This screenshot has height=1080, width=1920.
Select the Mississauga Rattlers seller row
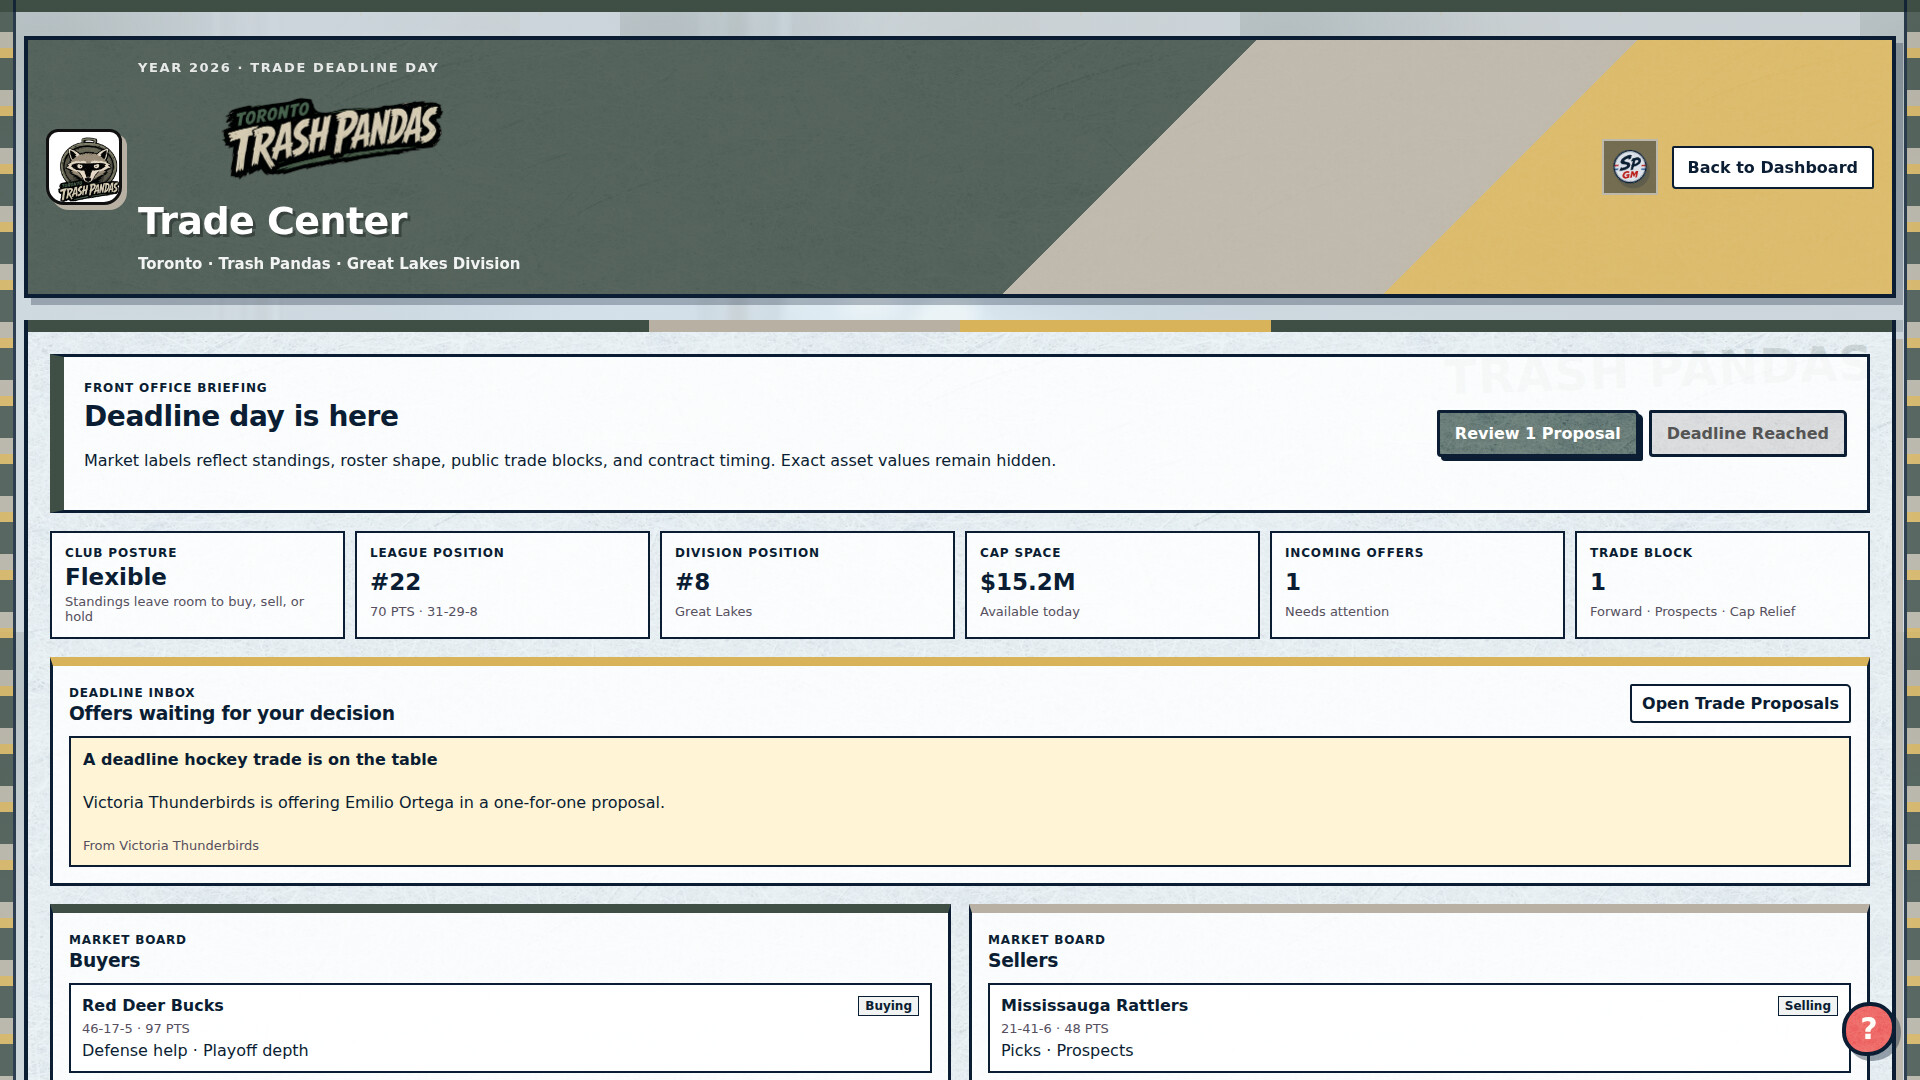coord(1419,1028)
